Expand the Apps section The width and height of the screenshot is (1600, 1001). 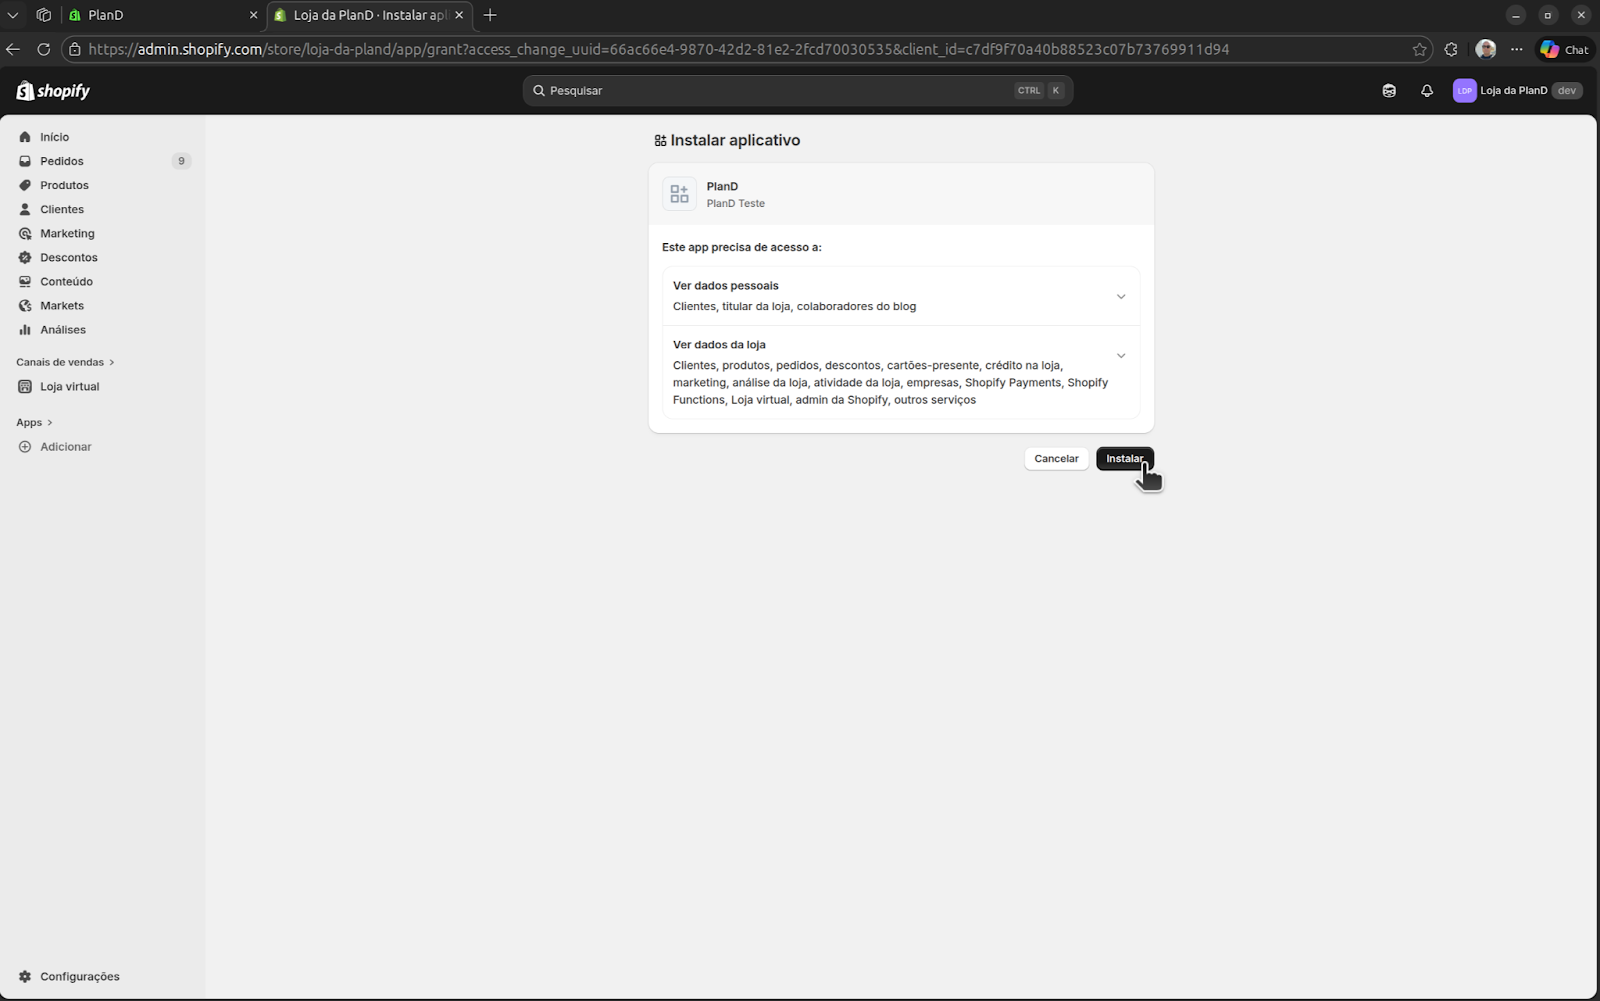click(34, 422)
